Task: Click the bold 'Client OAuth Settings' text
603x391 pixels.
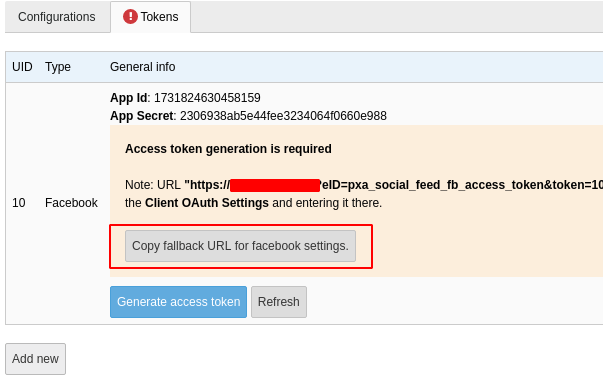Action: (207, 203)
